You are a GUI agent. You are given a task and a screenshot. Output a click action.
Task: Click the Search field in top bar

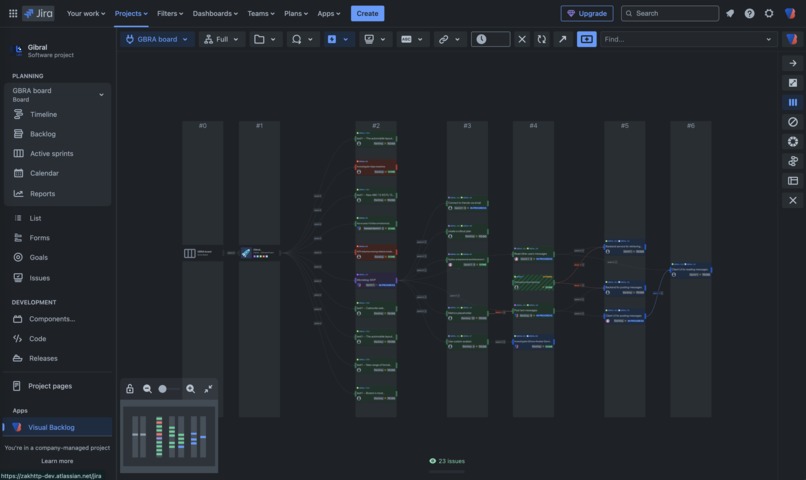pyautogui.click(x=670, y=13)
